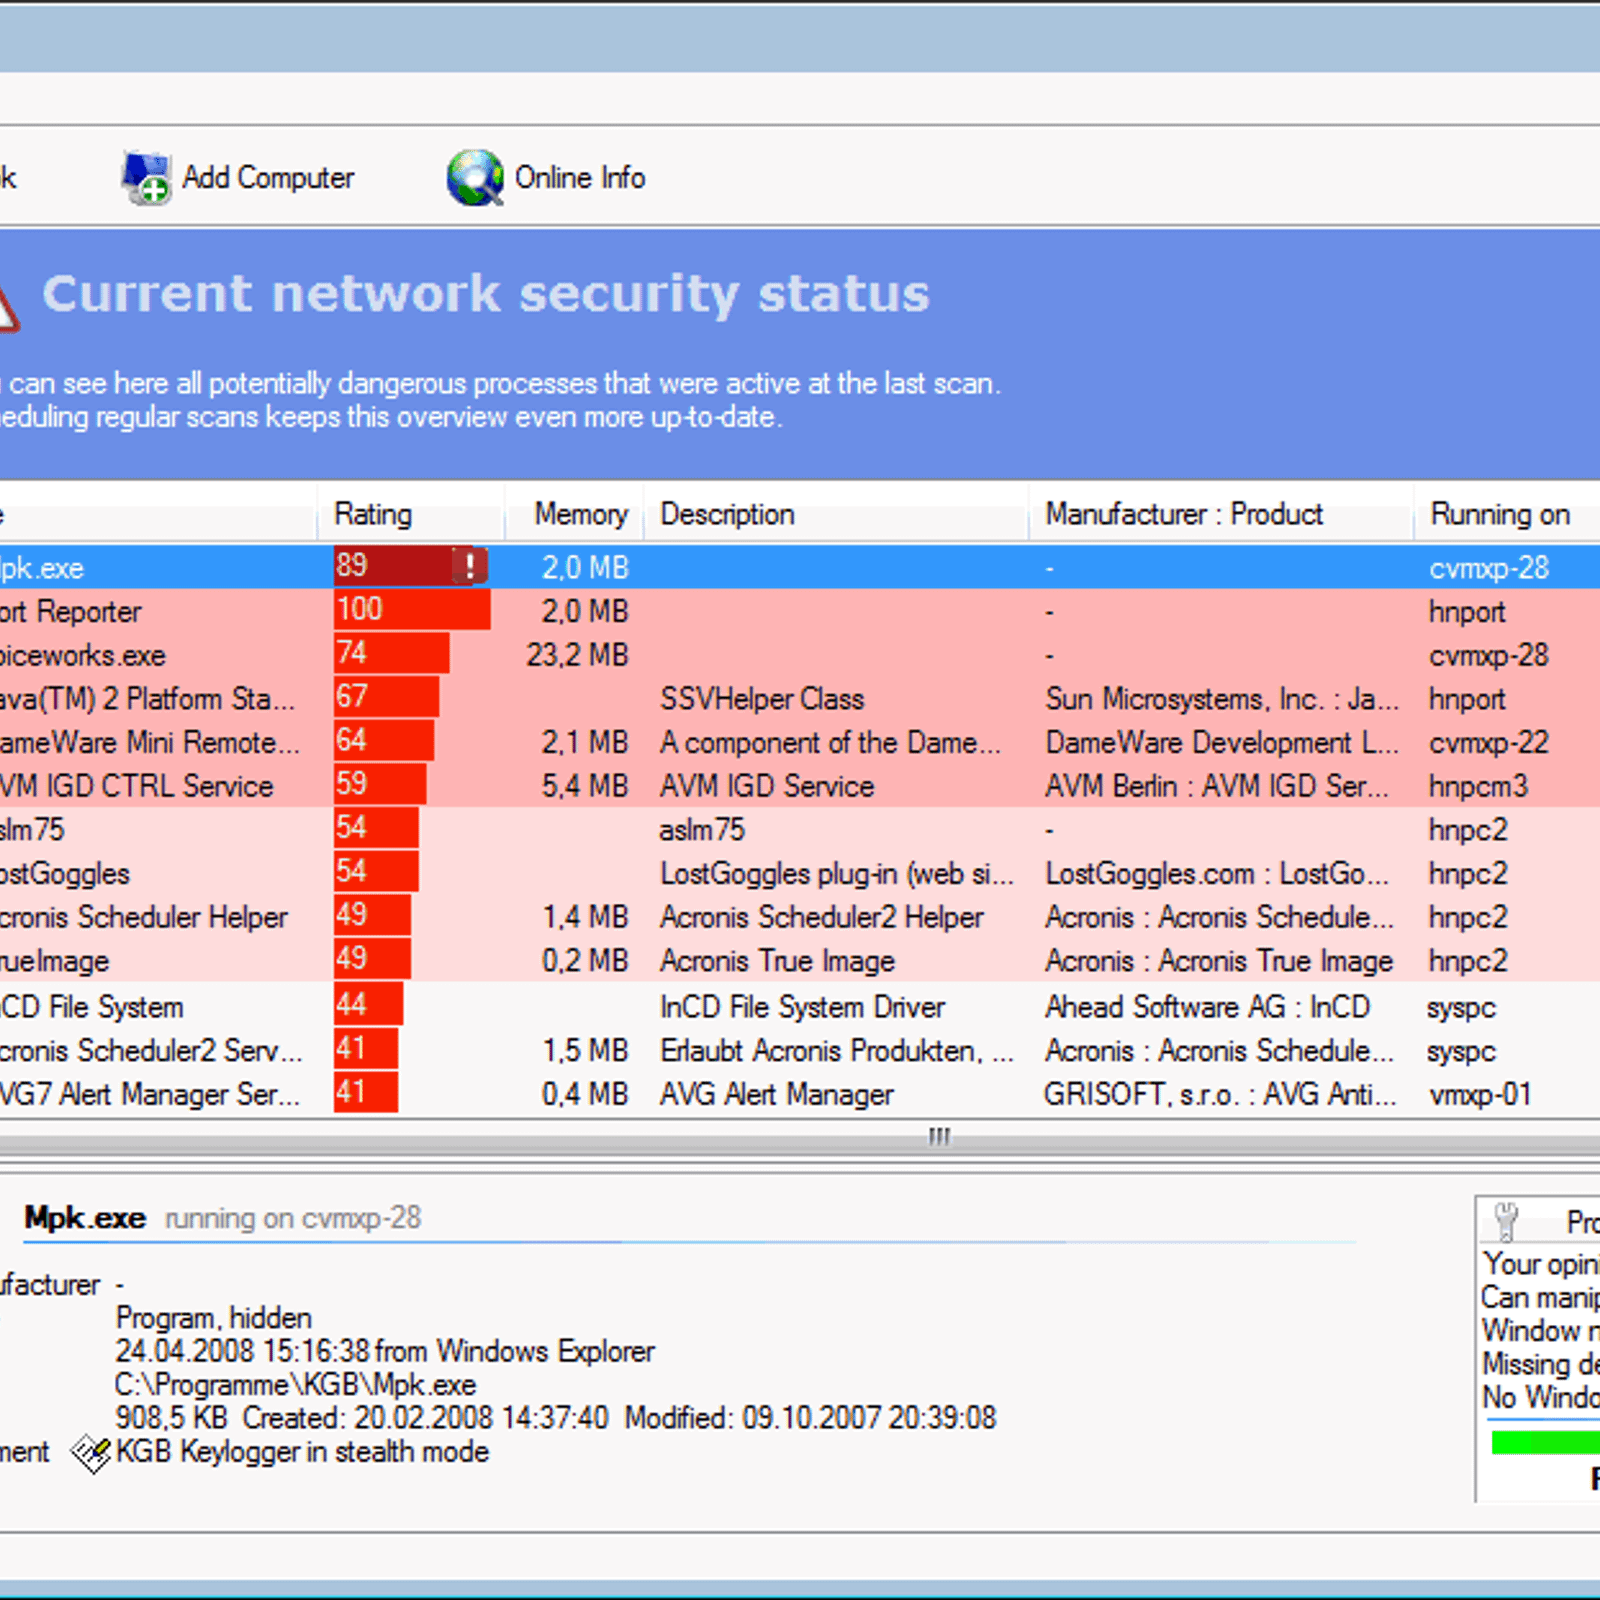Click the C:\Programme\KGB\Mpk.exe path
Screen dimensions: 1600x1600
click(x=295, y=1385)
